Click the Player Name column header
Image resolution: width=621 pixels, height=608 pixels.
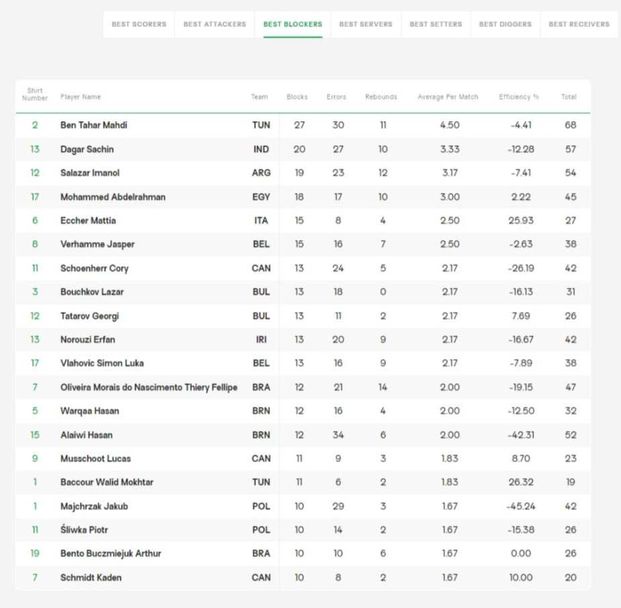point(81,97)
